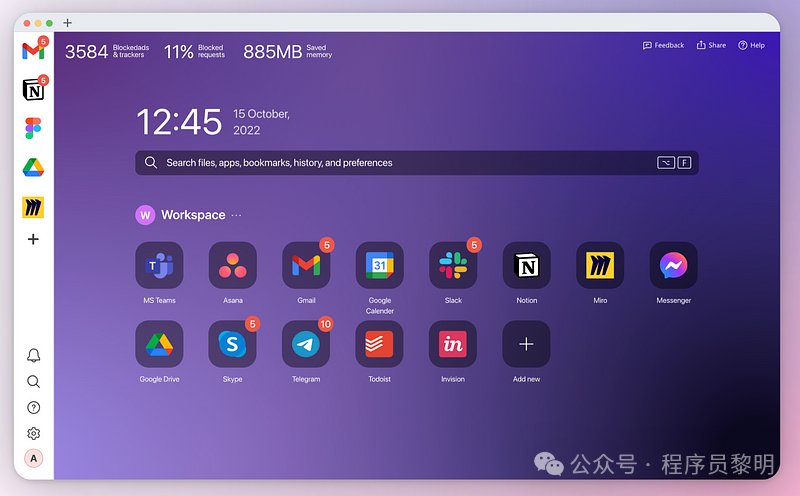Open Notion in the left sidebar
The height and width of the screenshot is (496, 800).
[33, 90]
